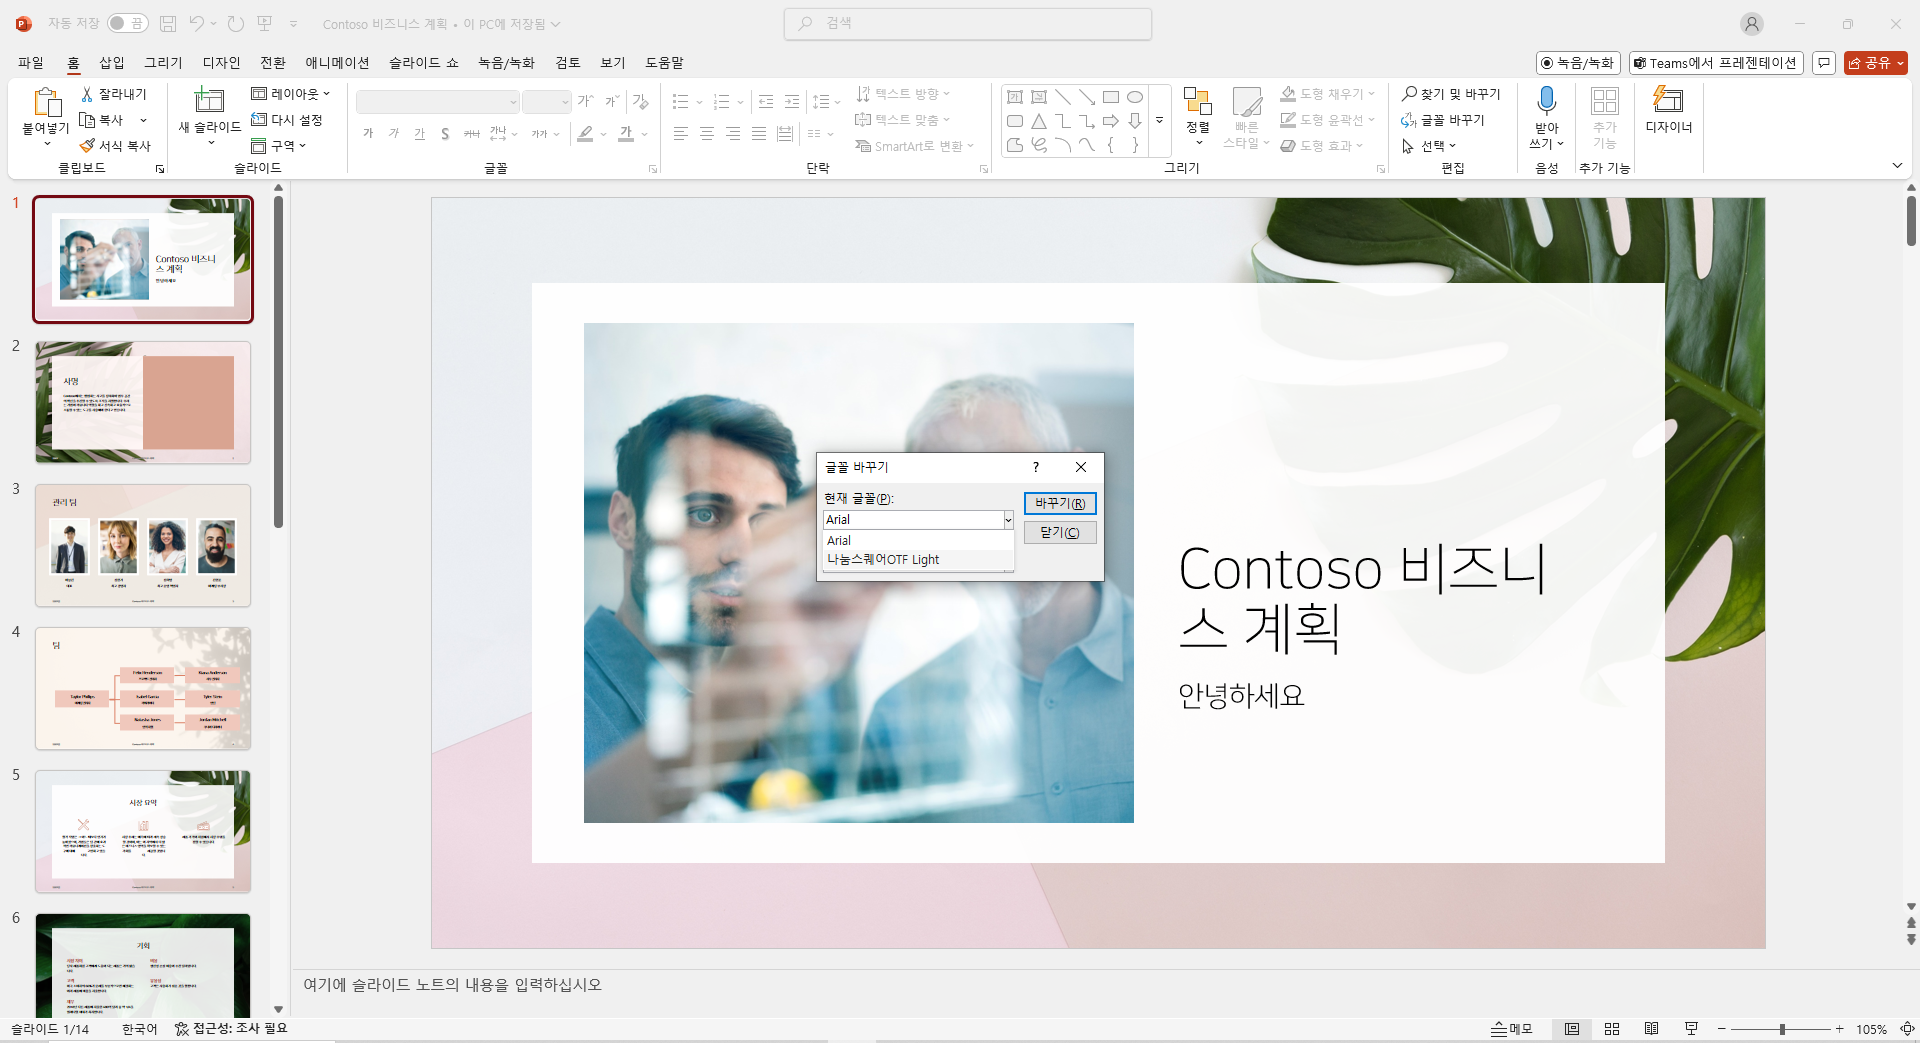Open the font name combo box dropdown

[x=513, y=102]
